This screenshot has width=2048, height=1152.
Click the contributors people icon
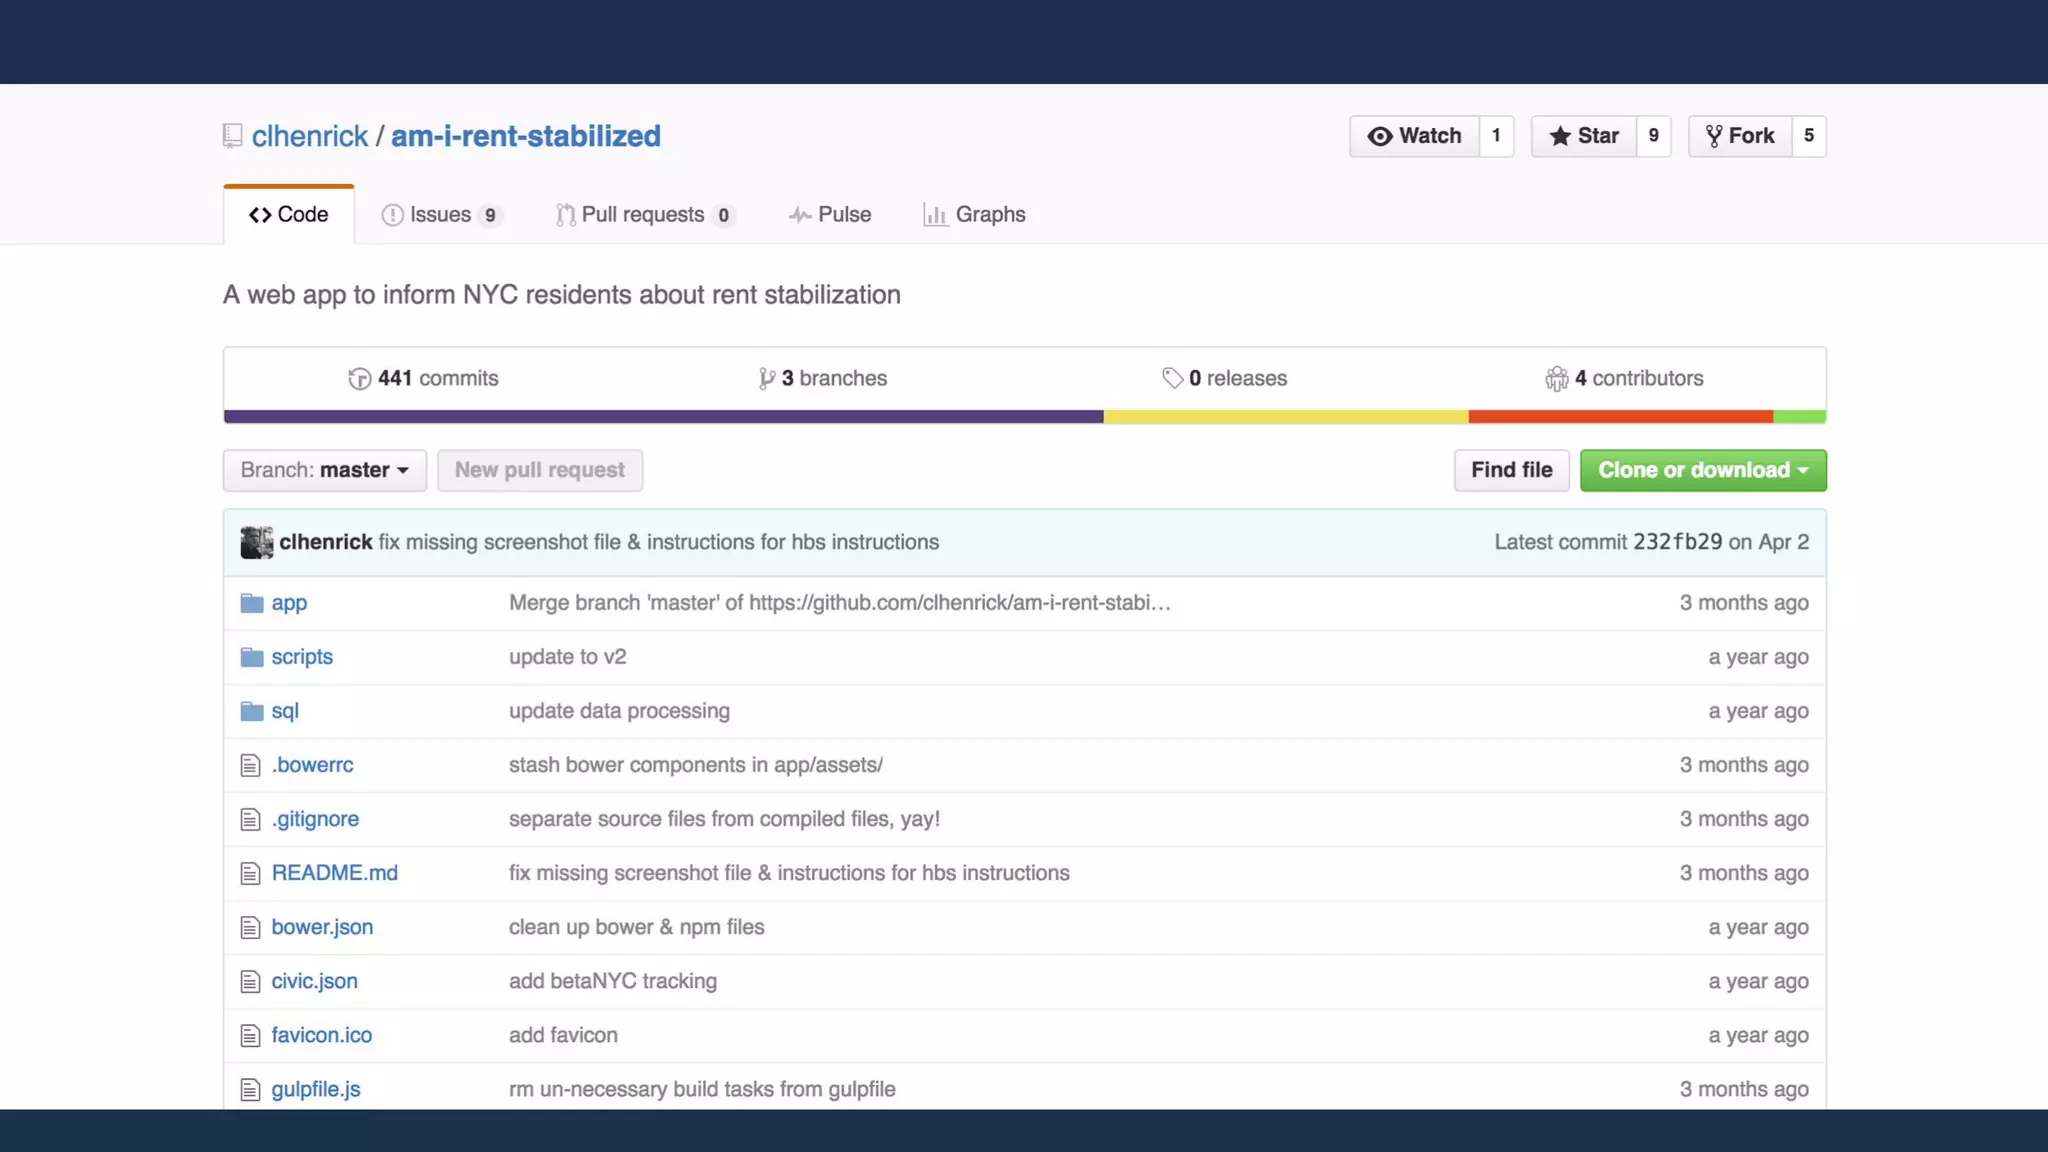[1556, 378]
